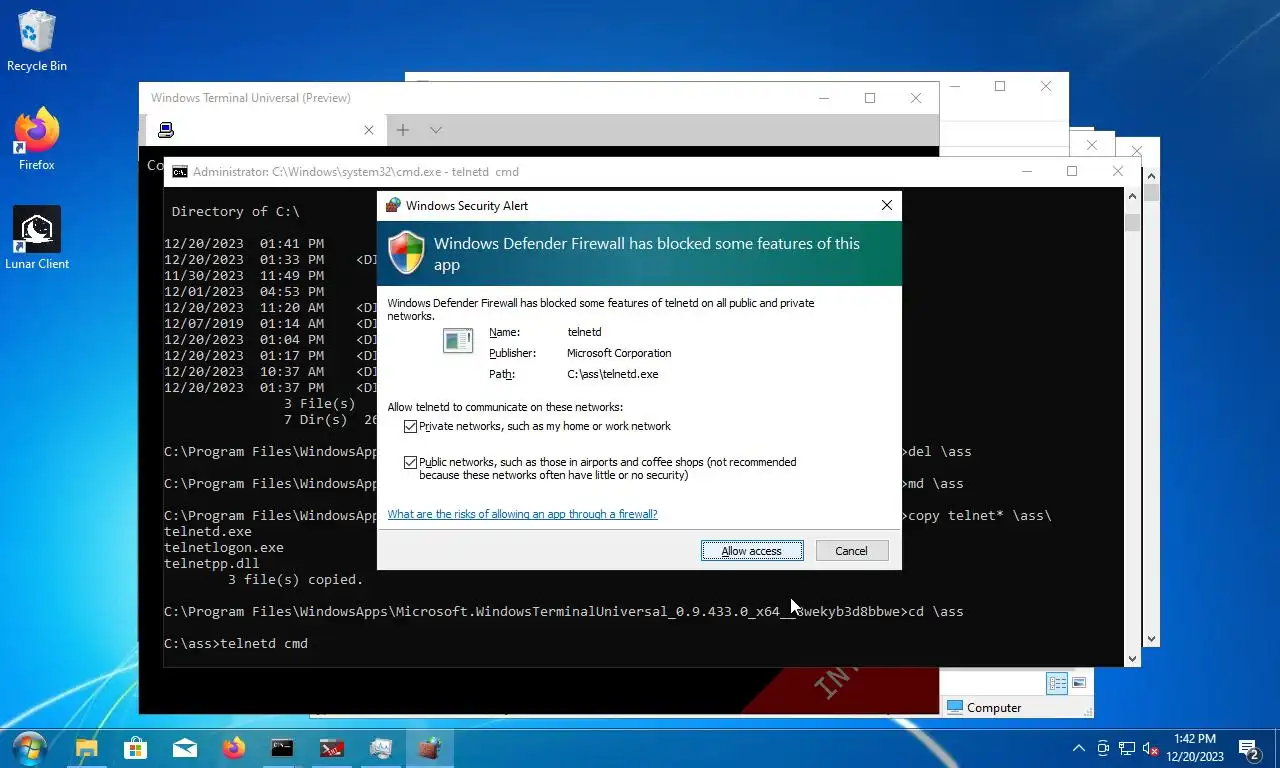Open the taskbar clock and date
The width and height of the screenshot is (1280, 768).
click(x=1196, y=748)
